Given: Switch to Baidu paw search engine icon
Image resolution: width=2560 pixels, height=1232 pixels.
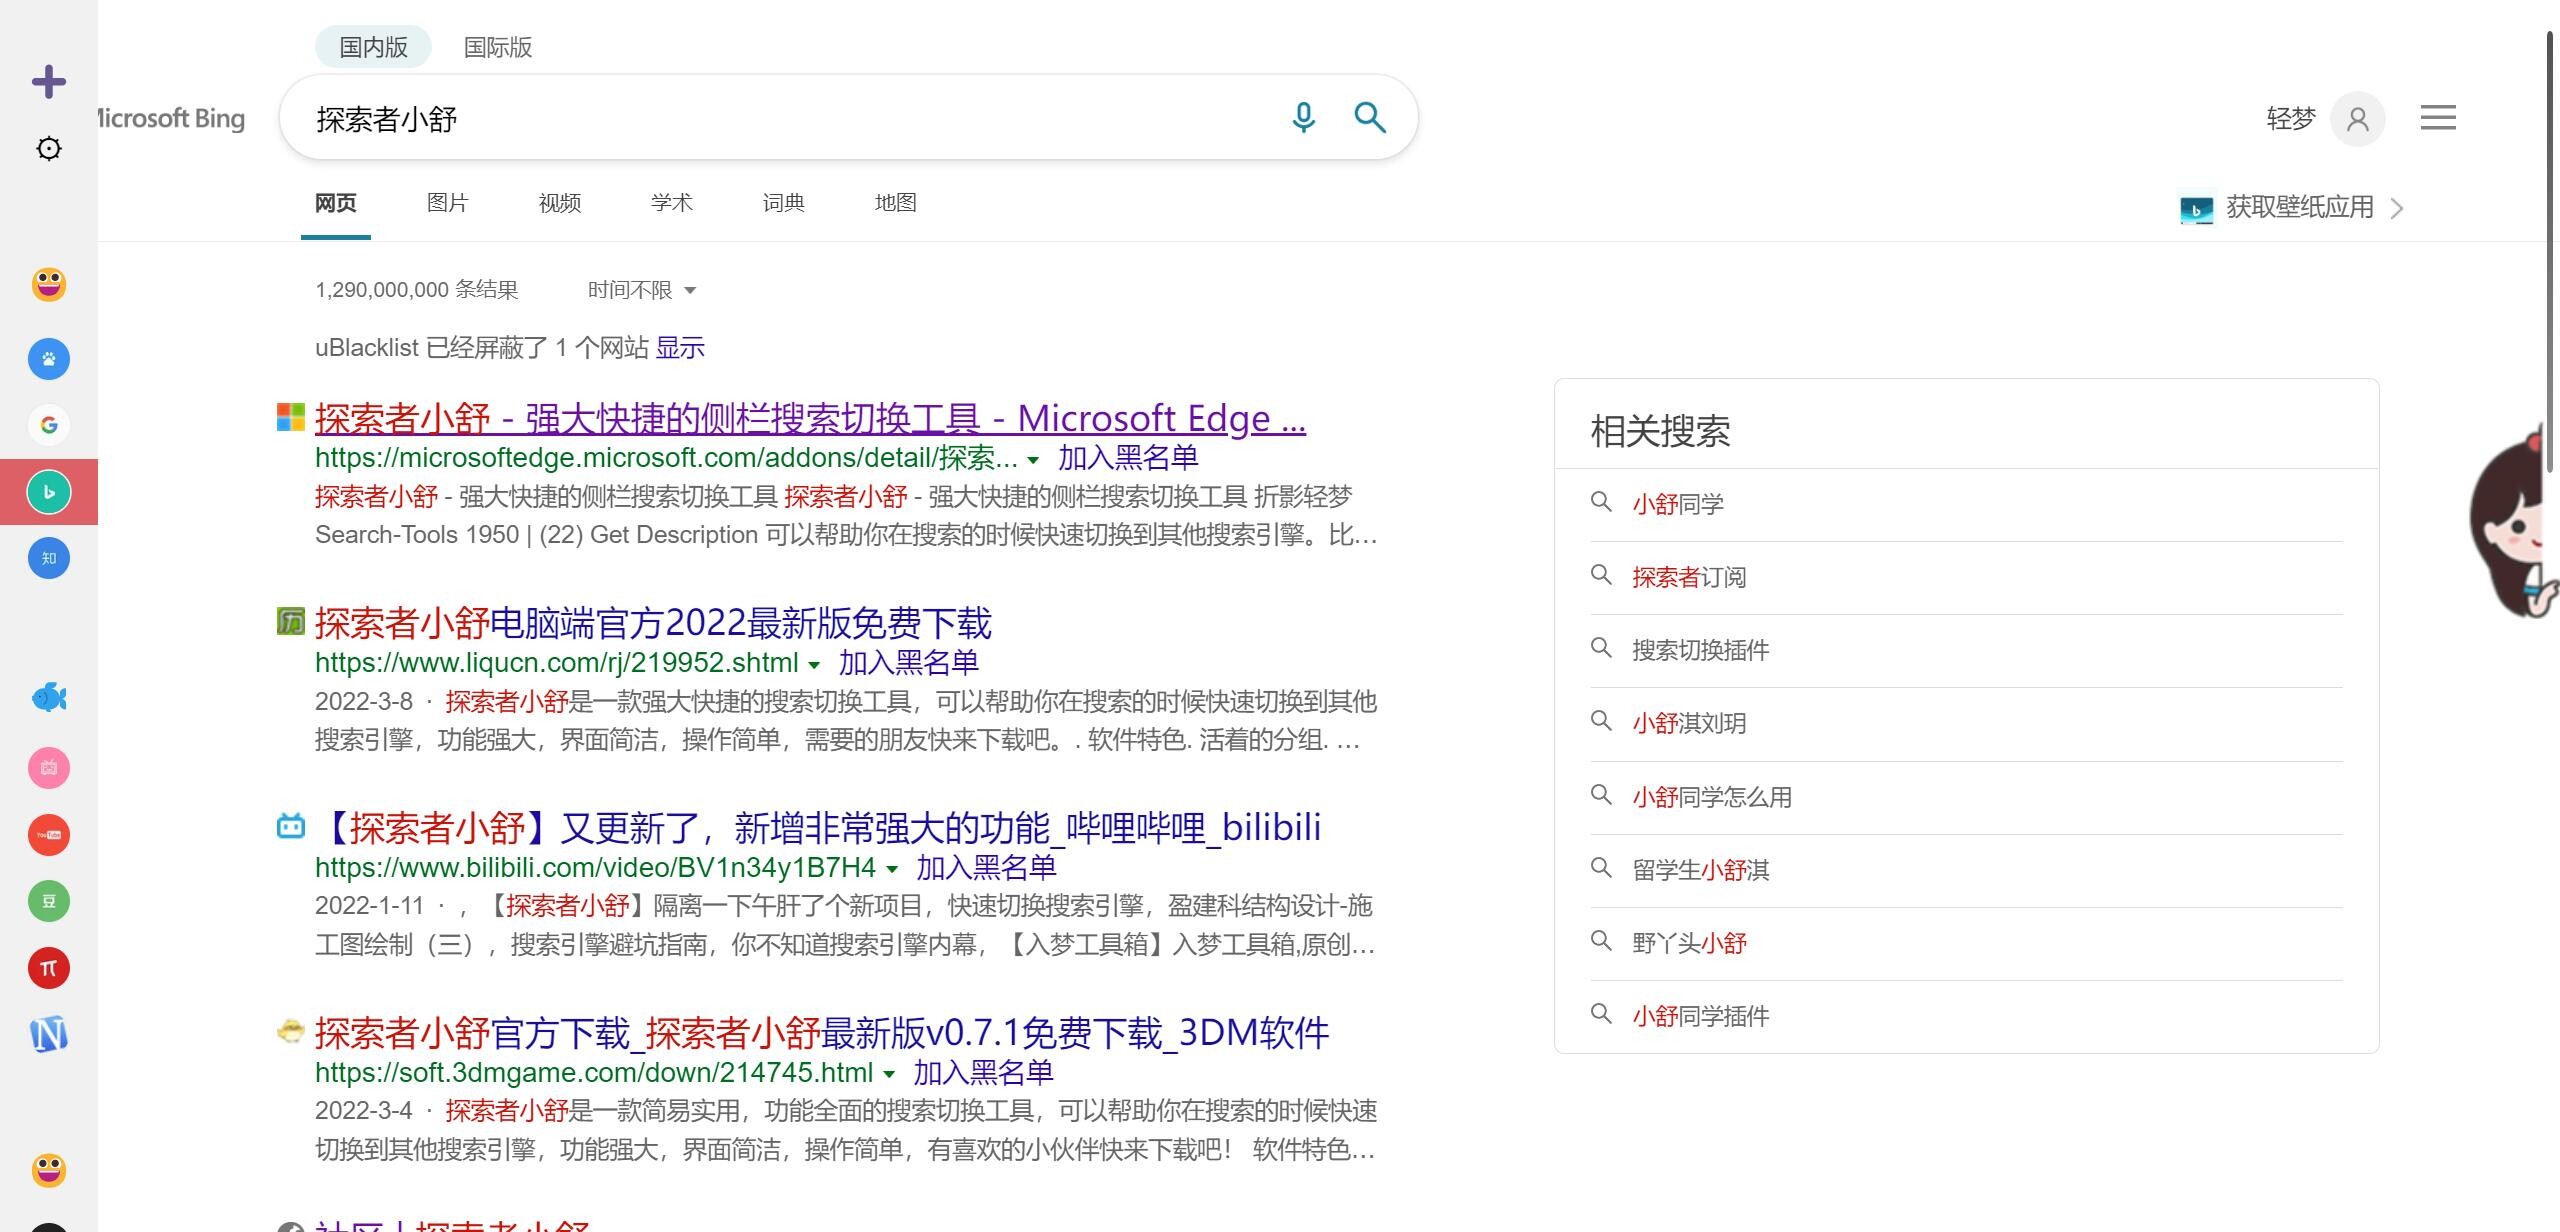Looking at the screenshot, I should (49, 358).
